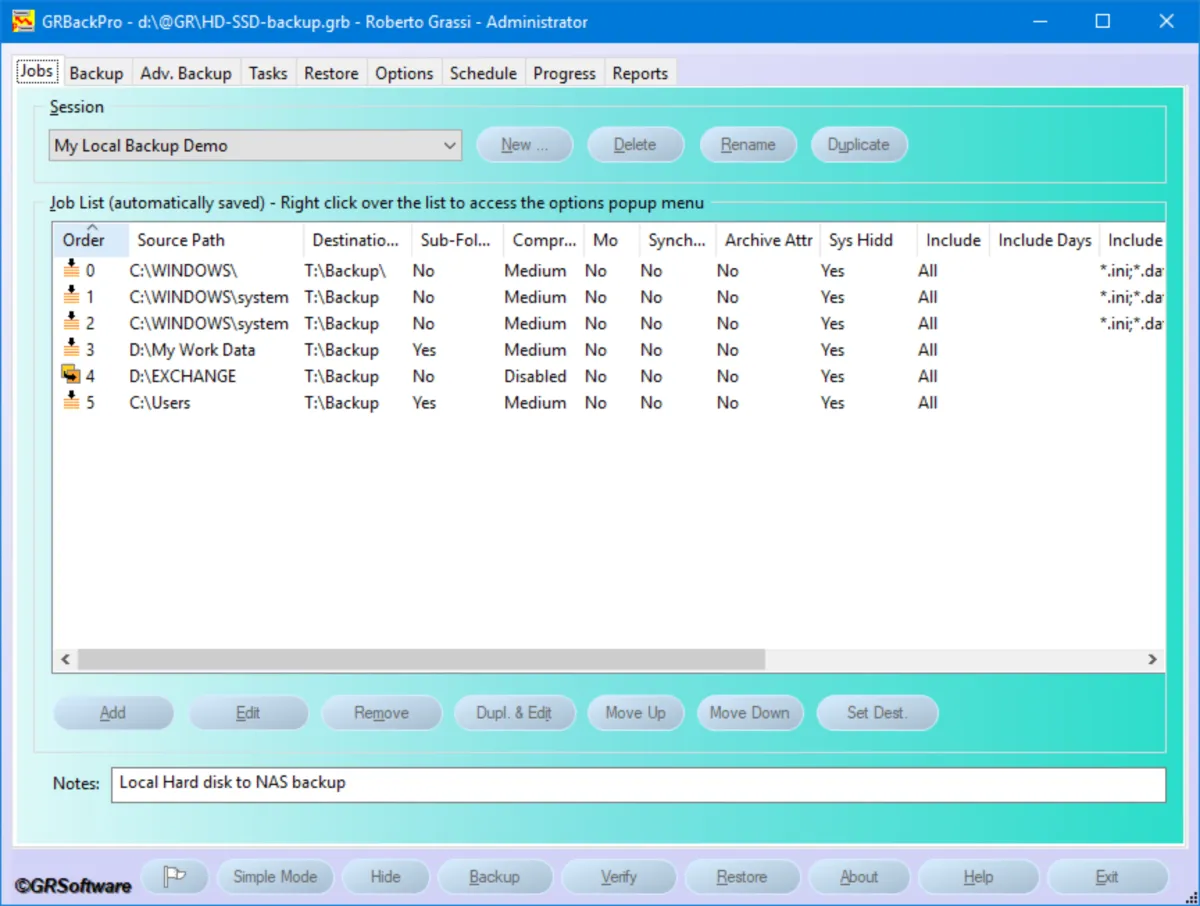1200x906 pixels.
Task: Click into the Notes text field
Action: [638, 784]
